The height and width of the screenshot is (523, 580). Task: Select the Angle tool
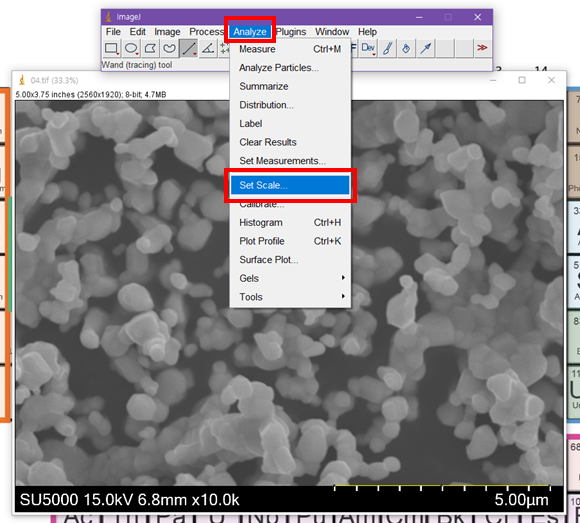point(208,48)
